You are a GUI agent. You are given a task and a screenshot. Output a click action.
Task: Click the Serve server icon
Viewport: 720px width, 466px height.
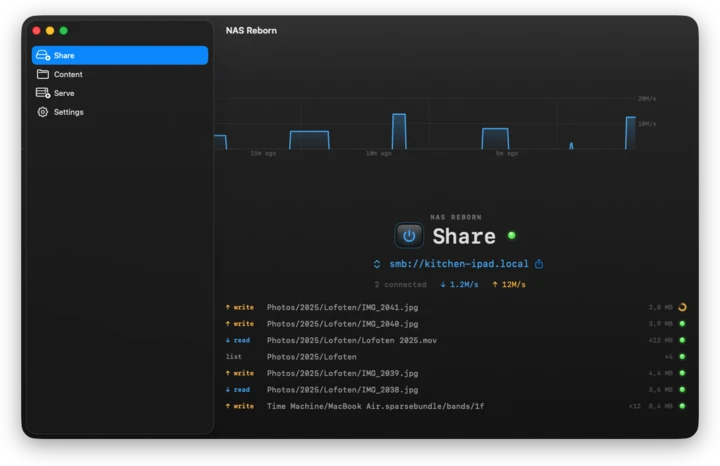point(43,93)
